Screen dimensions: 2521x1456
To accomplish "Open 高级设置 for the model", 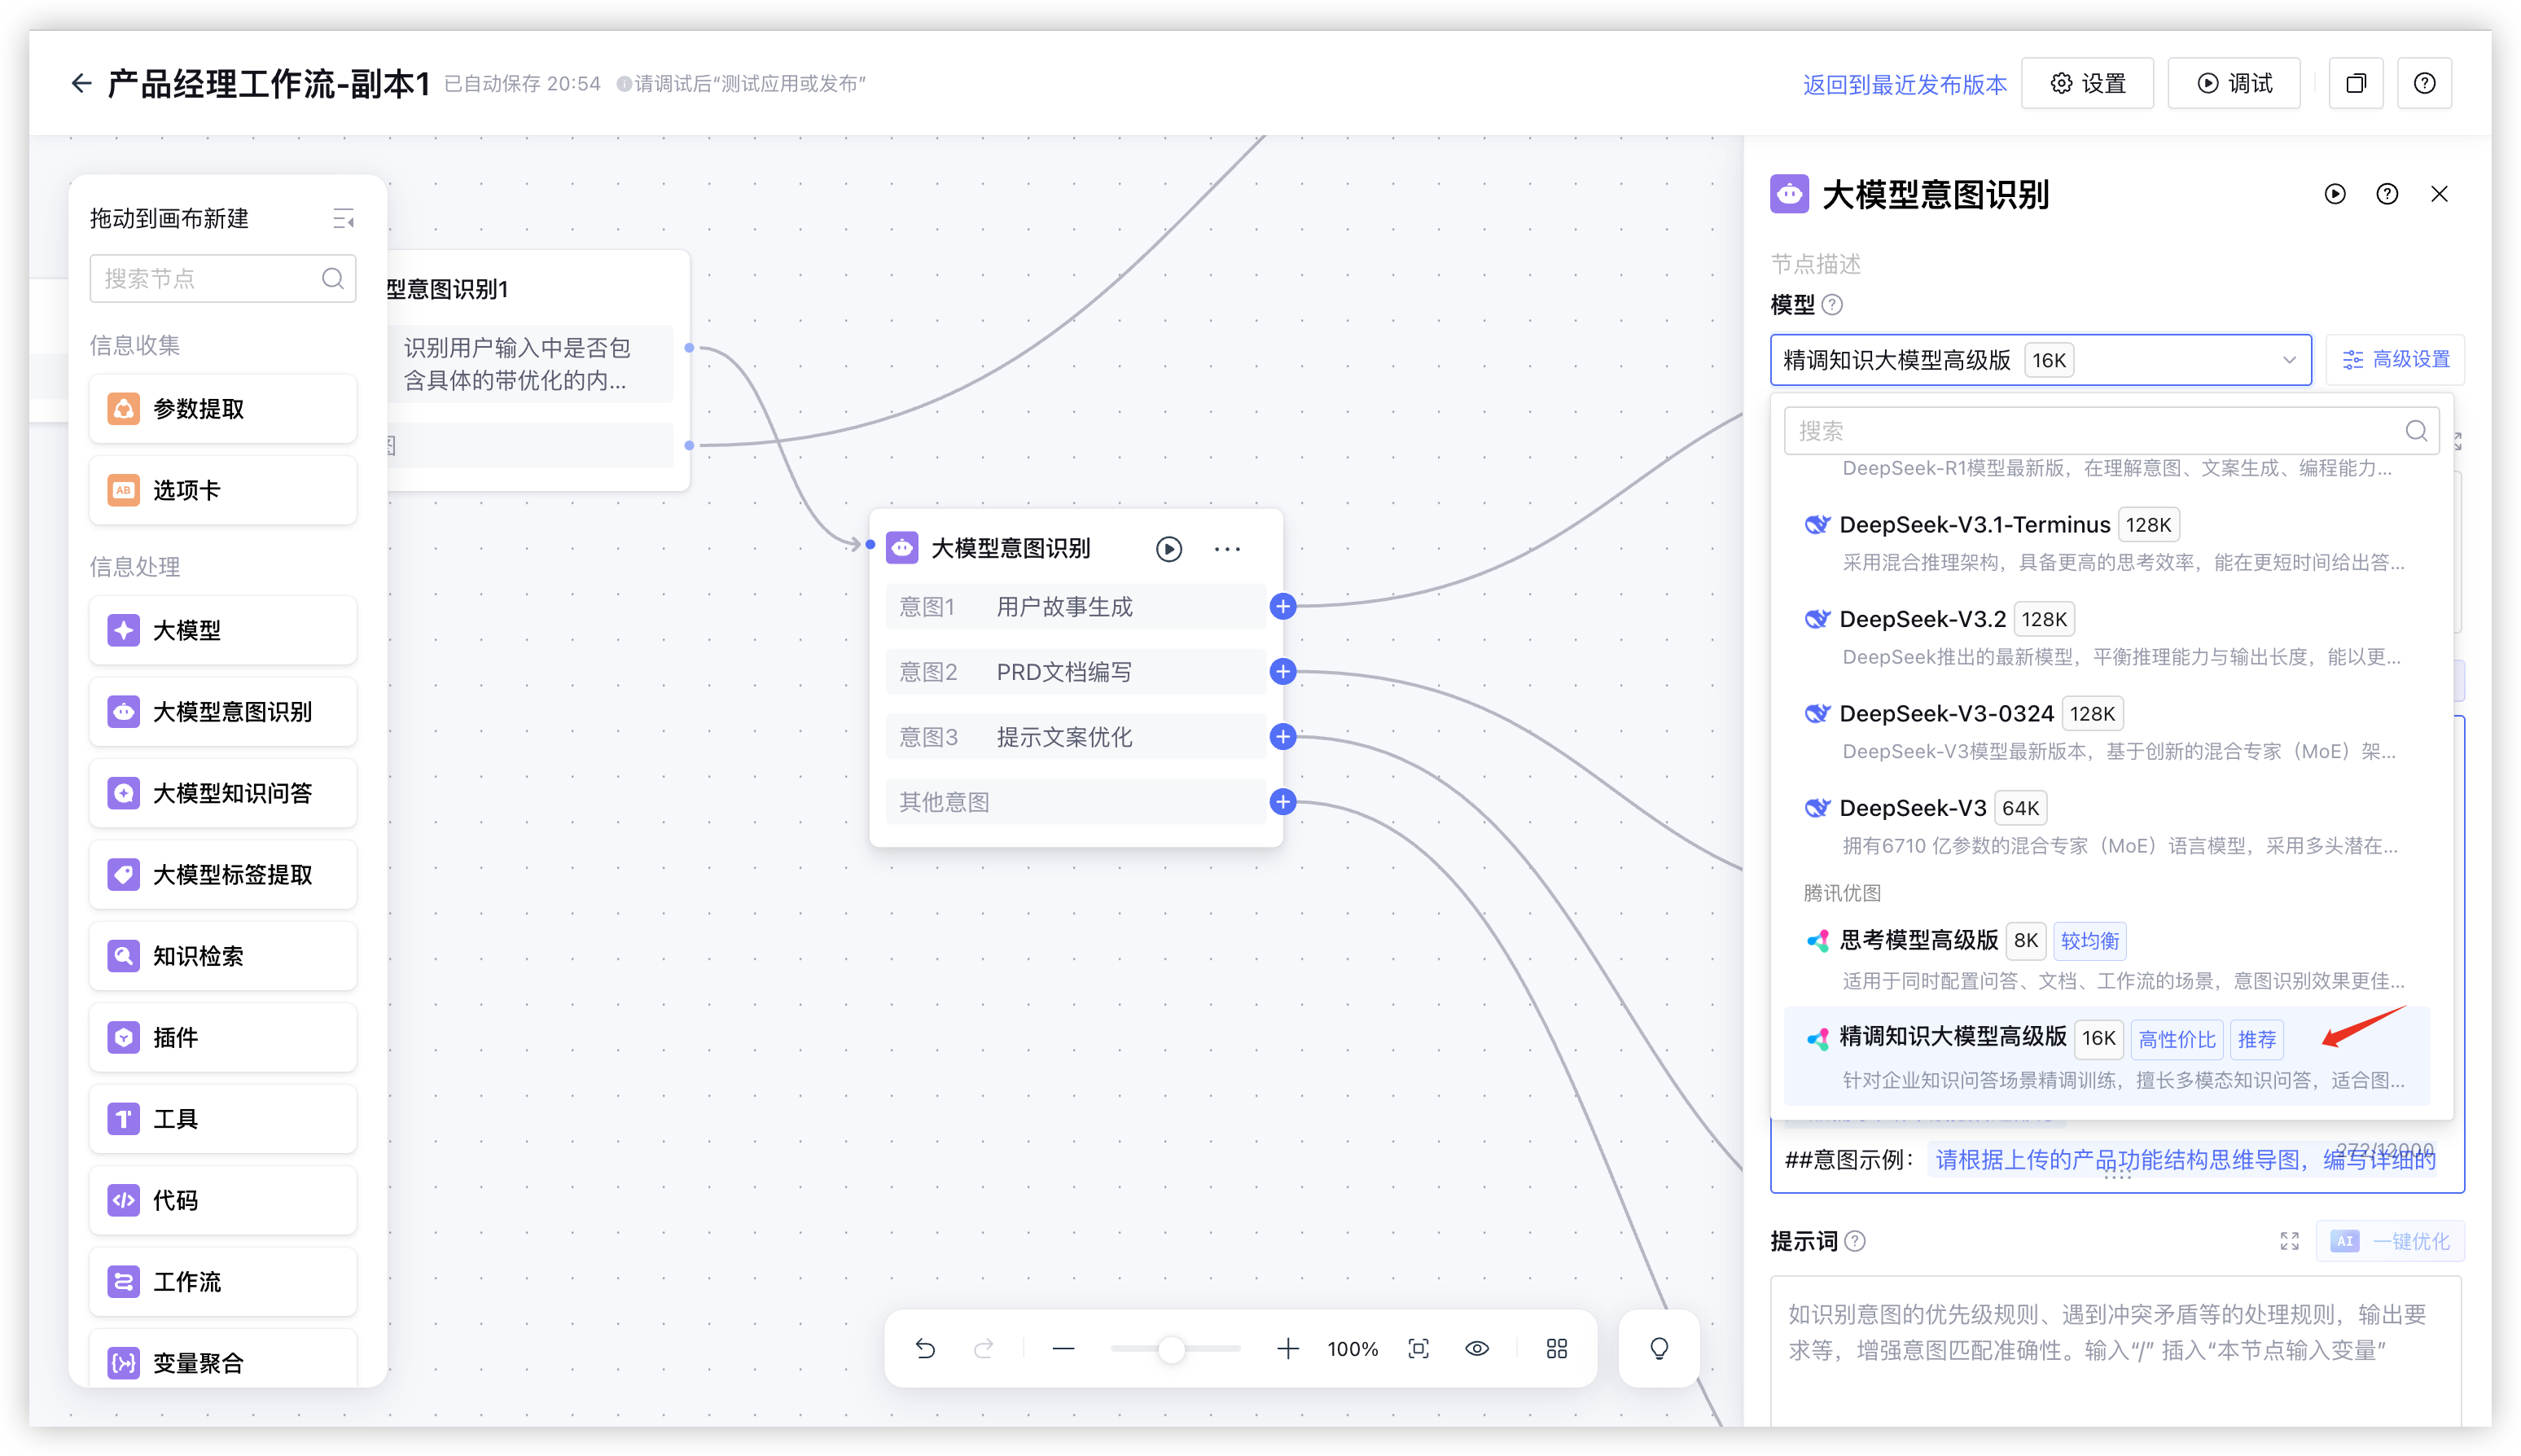I will point(2395,360).
